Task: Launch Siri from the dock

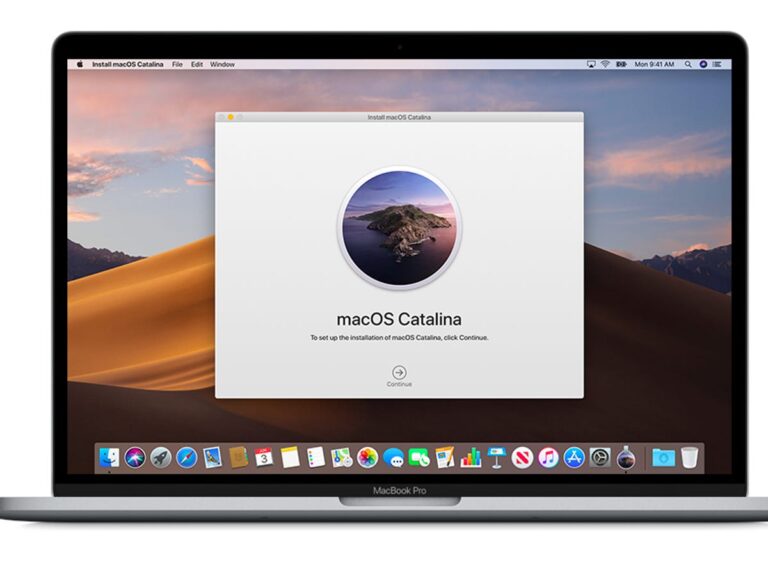Action: tap(135, 458)
